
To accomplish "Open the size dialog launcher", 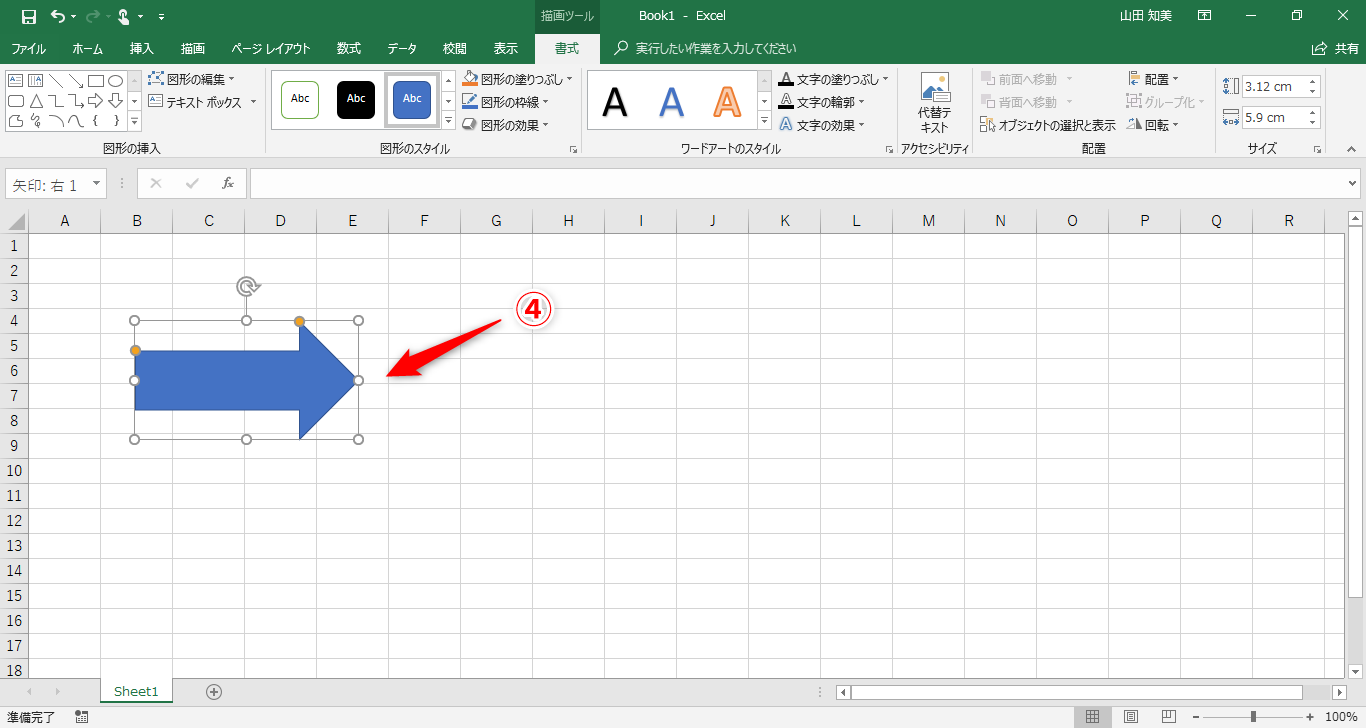I will point(1317,149).
